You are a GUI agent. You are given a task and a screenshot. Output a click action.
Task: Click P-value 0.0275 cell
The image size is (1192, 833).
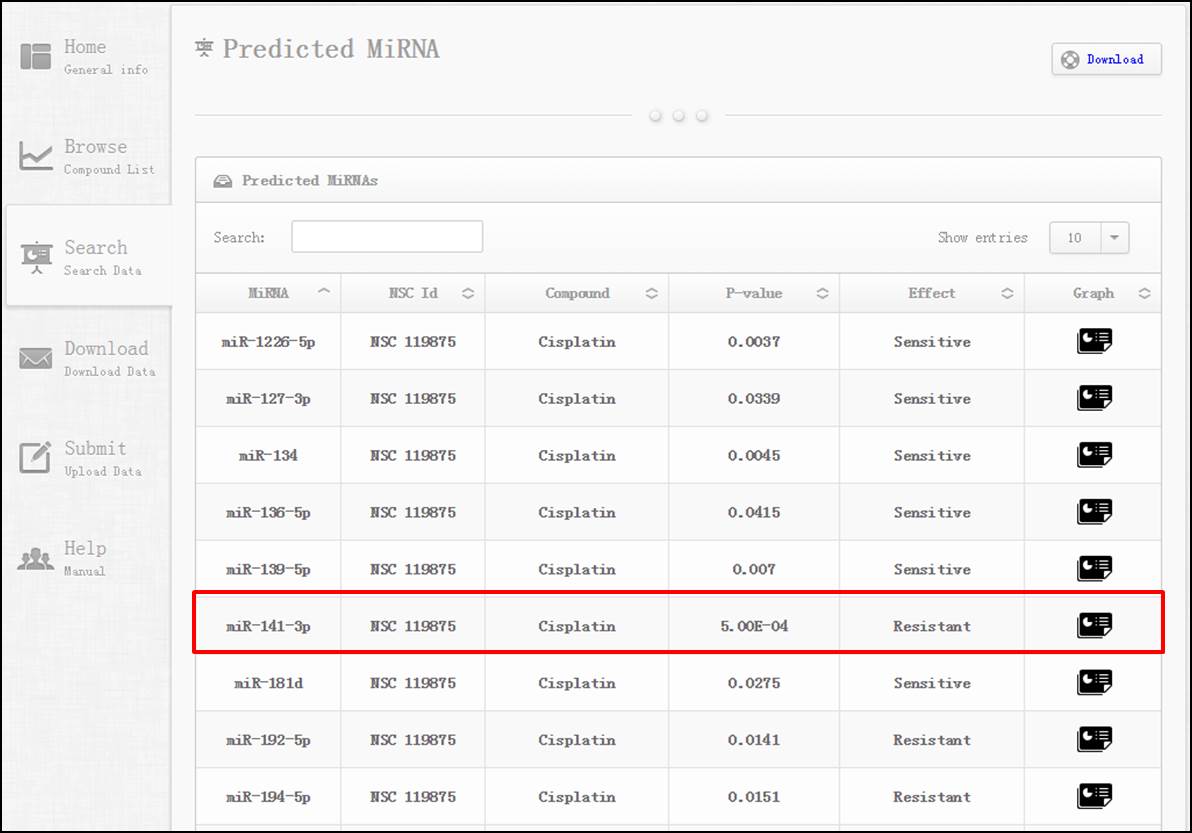pyautogui.click(x=754, y=683)
